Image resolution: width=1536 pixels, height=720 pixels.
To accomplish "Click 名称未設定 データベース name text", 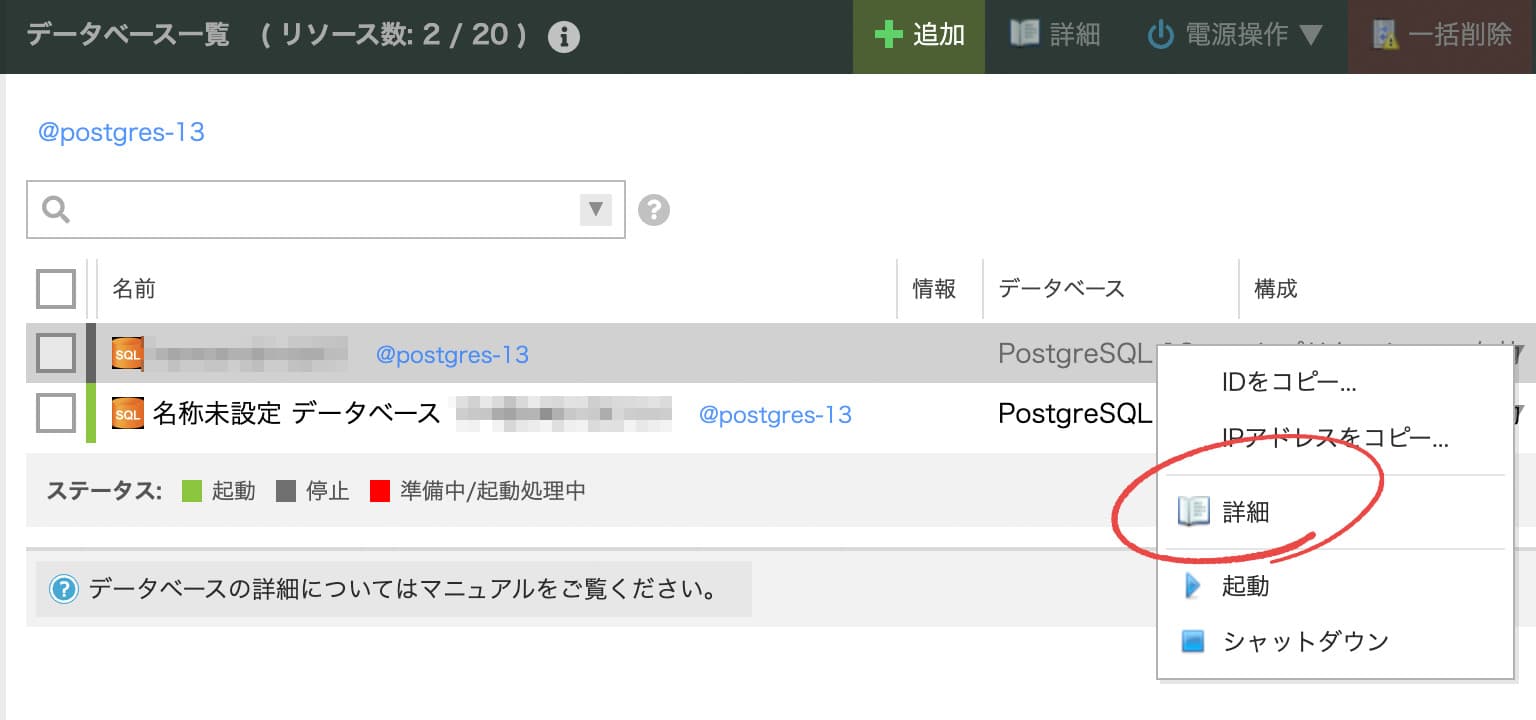I will [297, 413].
